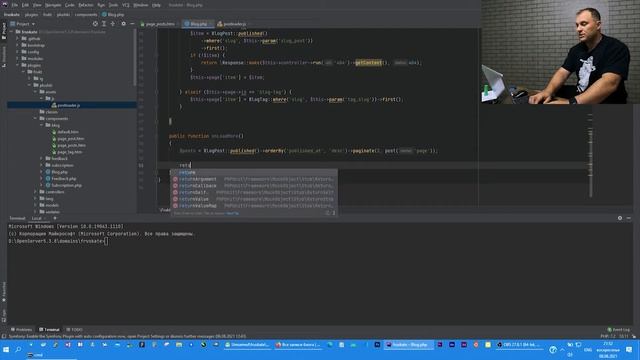Select page_post.htm in project tree

click(x=71, y=139)
